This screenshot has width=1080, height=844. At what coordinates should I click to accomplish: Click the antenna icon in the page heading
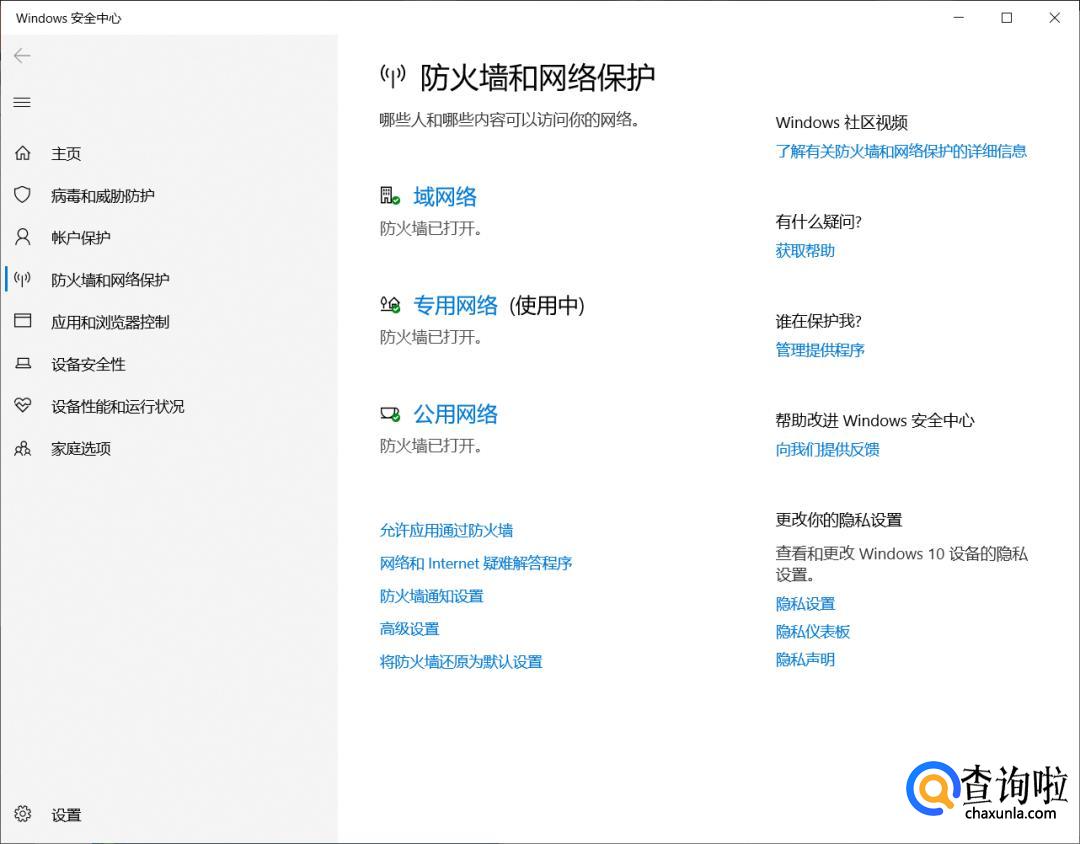pyautogui.click(x=393, y=76)
